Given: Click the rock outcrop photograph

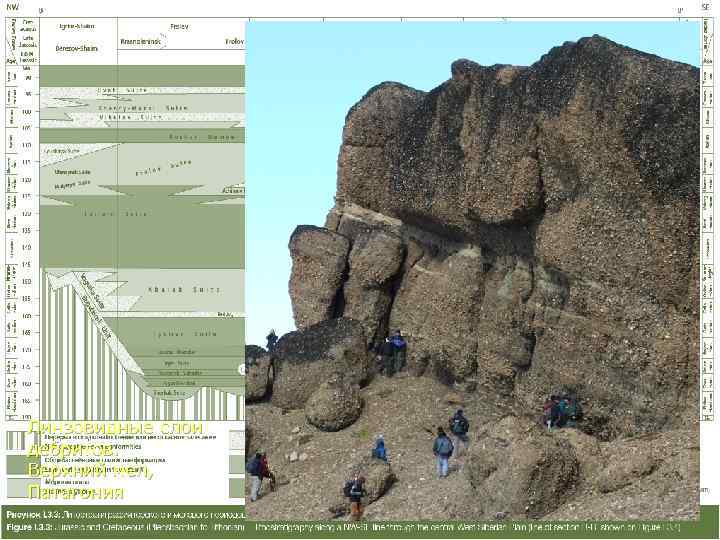Looking at the screenshot, I should 472,270.
